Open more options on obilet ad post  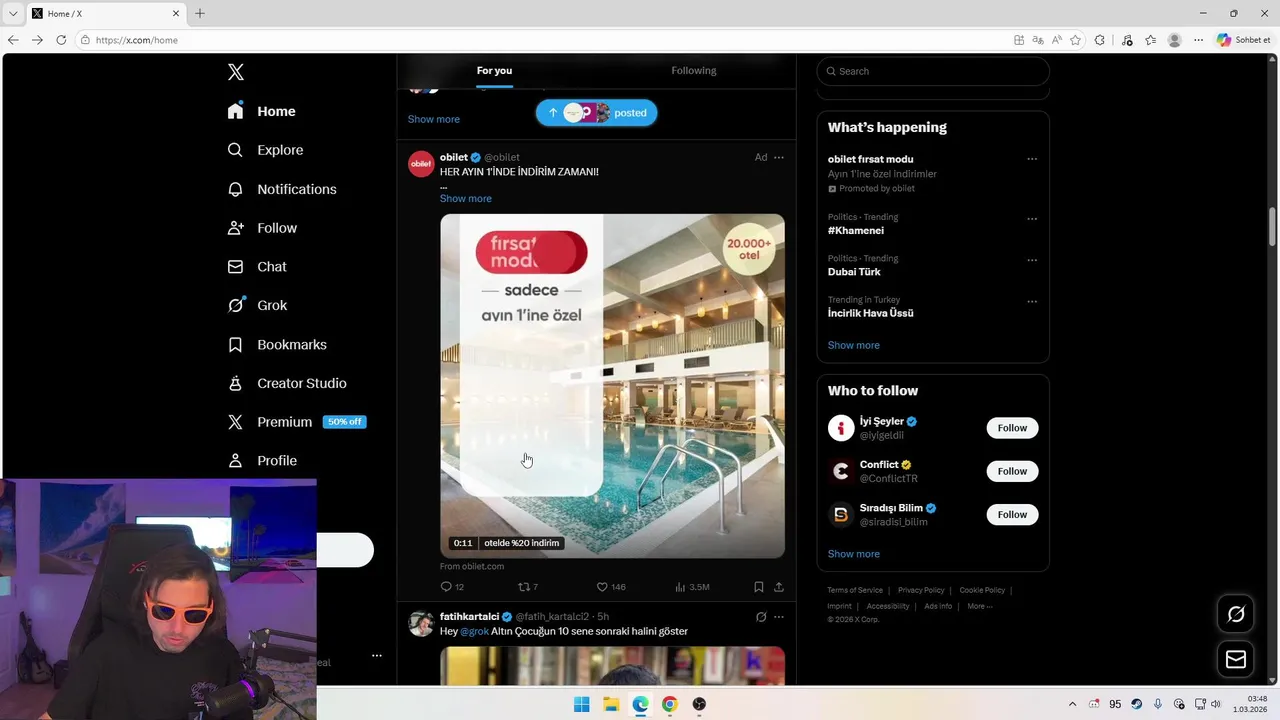pyautogui.click(x=779, y=157)
